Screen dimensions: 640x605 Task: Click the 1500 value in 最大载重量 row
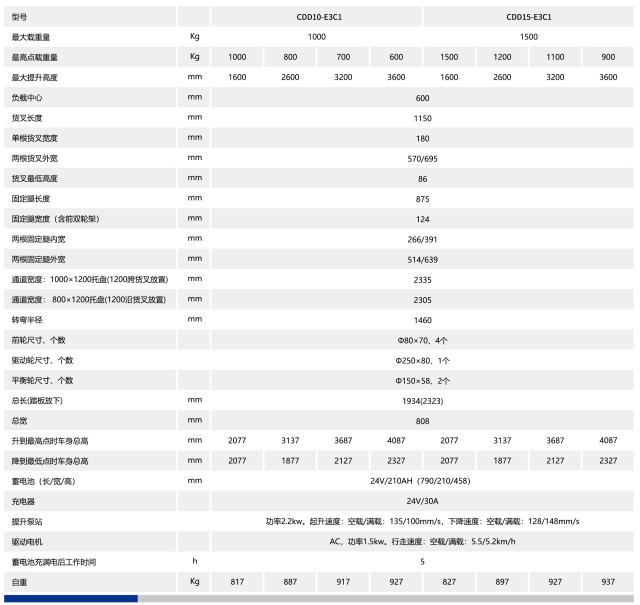(529, 37)
